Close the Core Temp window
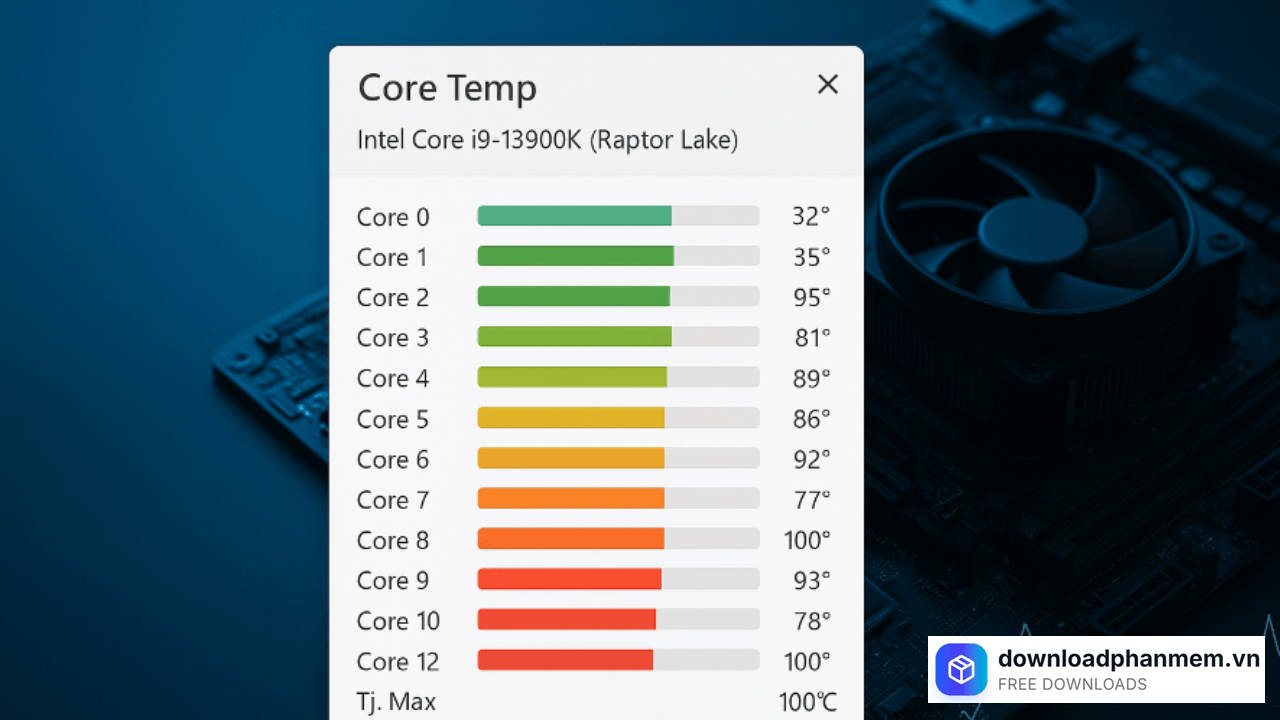 [828, 84]
